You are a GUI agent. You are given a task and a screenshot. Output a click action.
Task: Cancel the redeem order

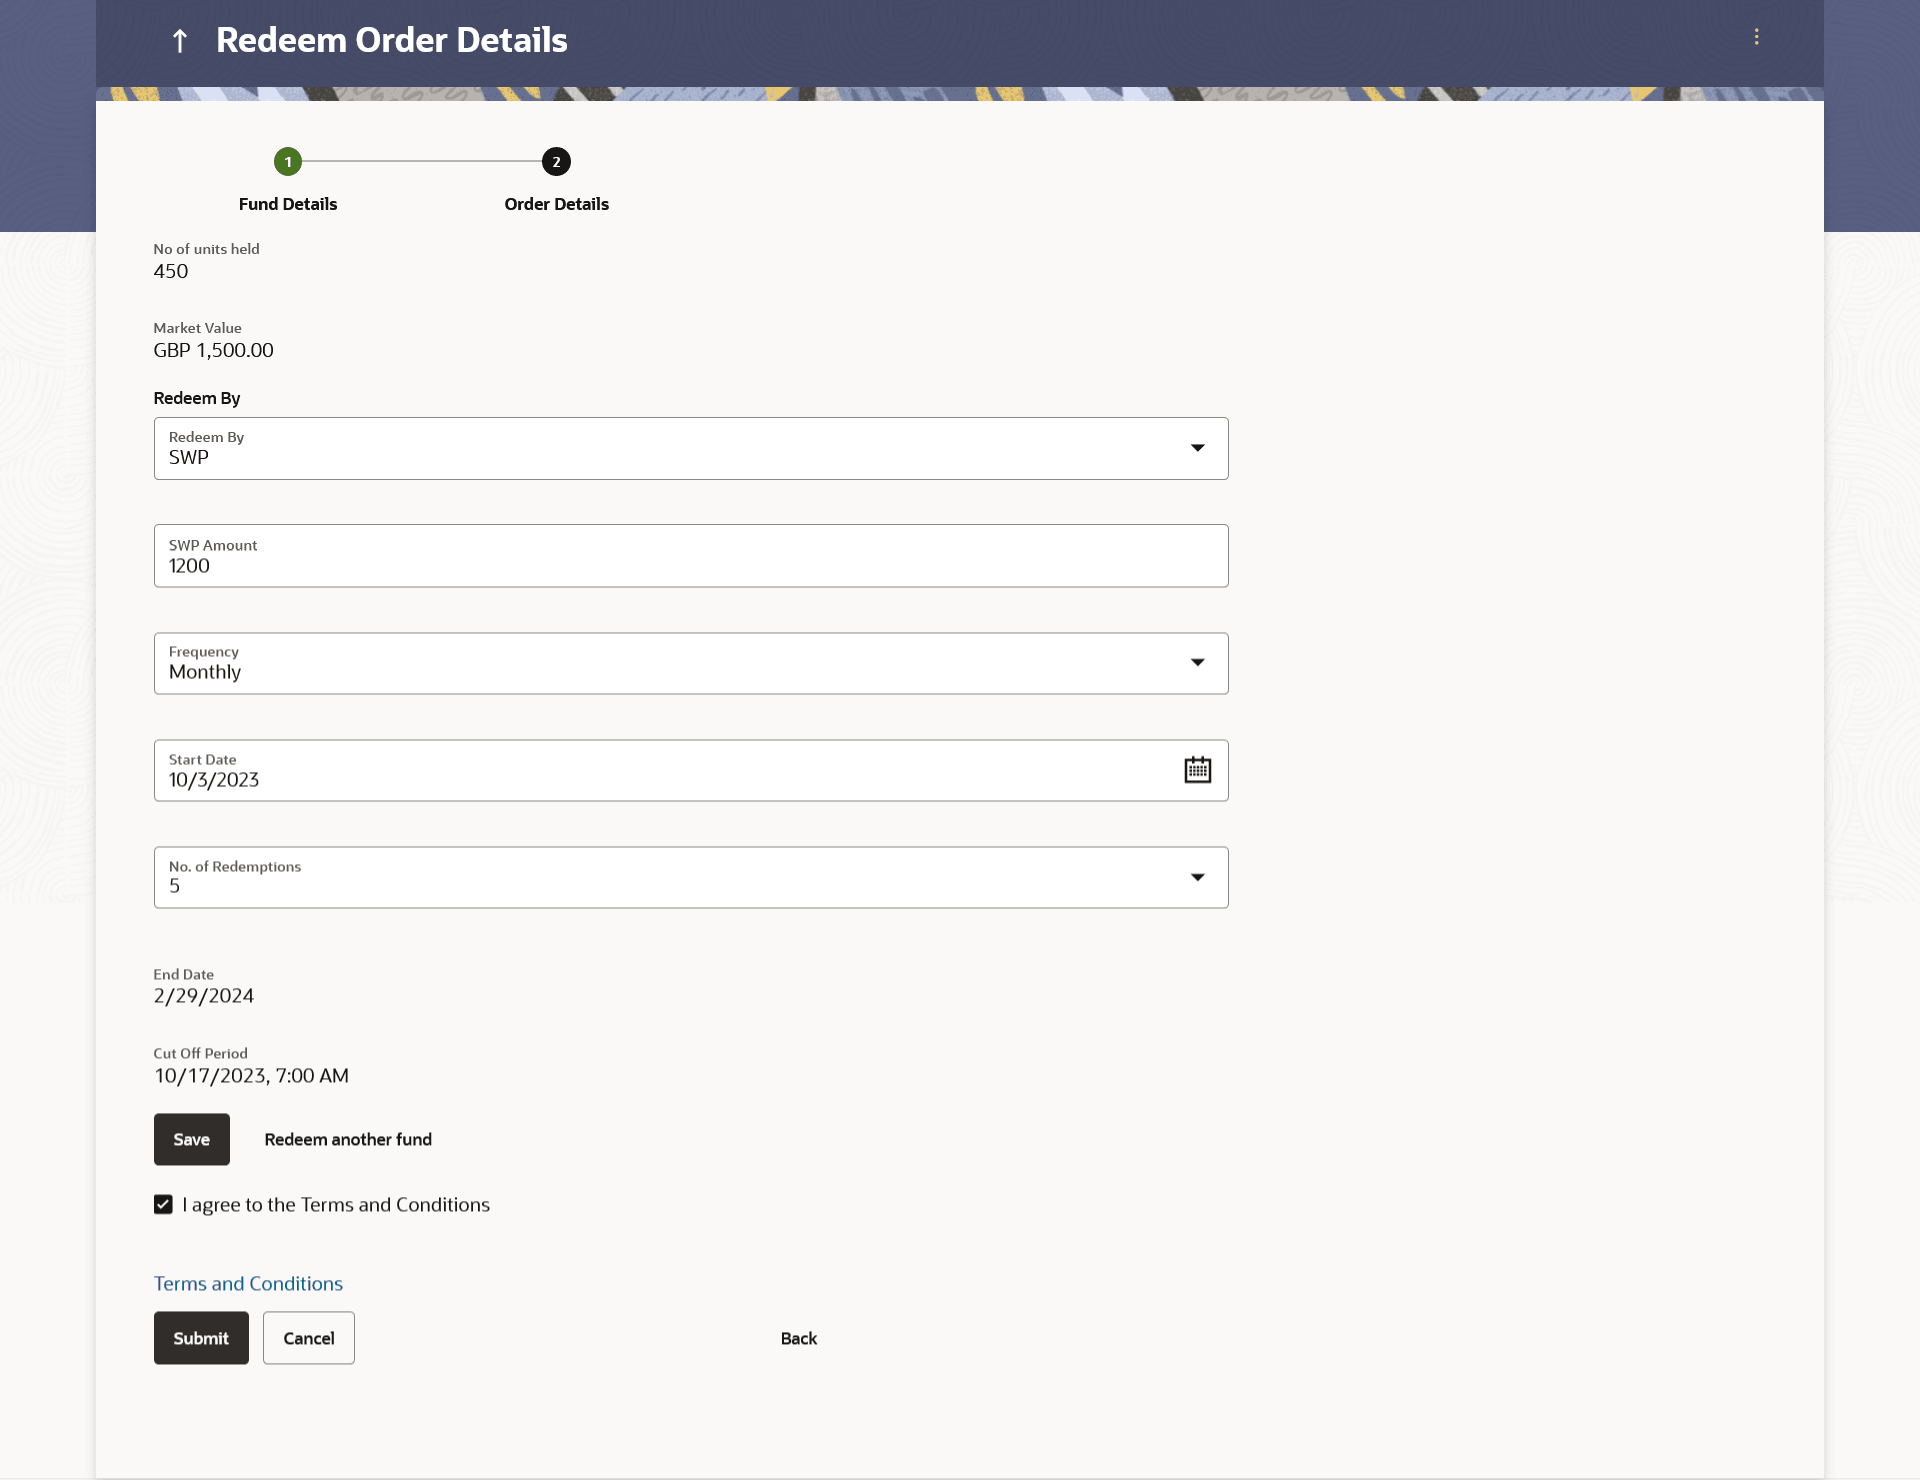tap(308, 1338)
